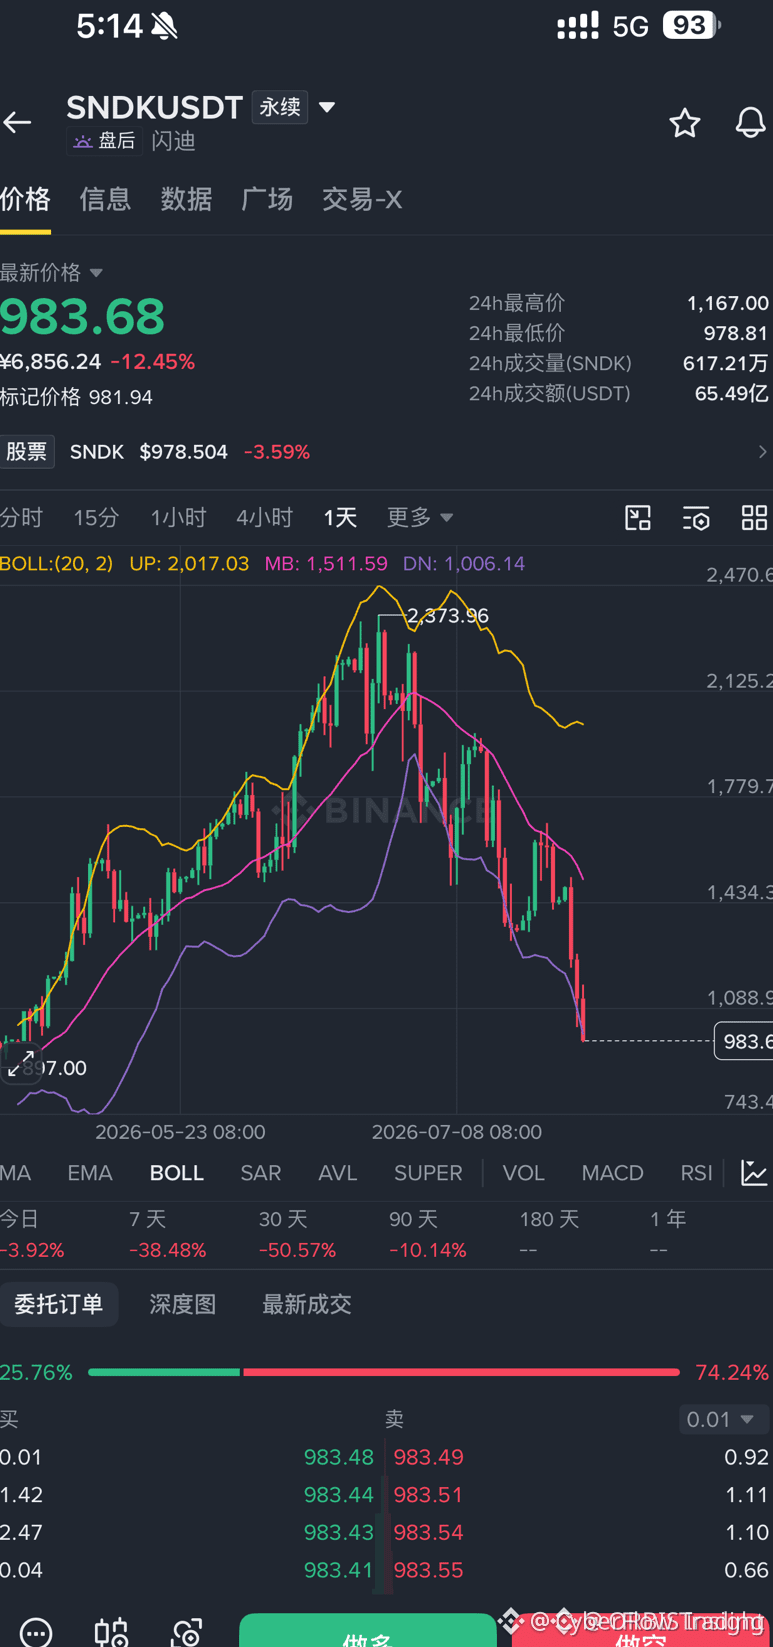Open the third bottom bar icon

coord(187,1631)
